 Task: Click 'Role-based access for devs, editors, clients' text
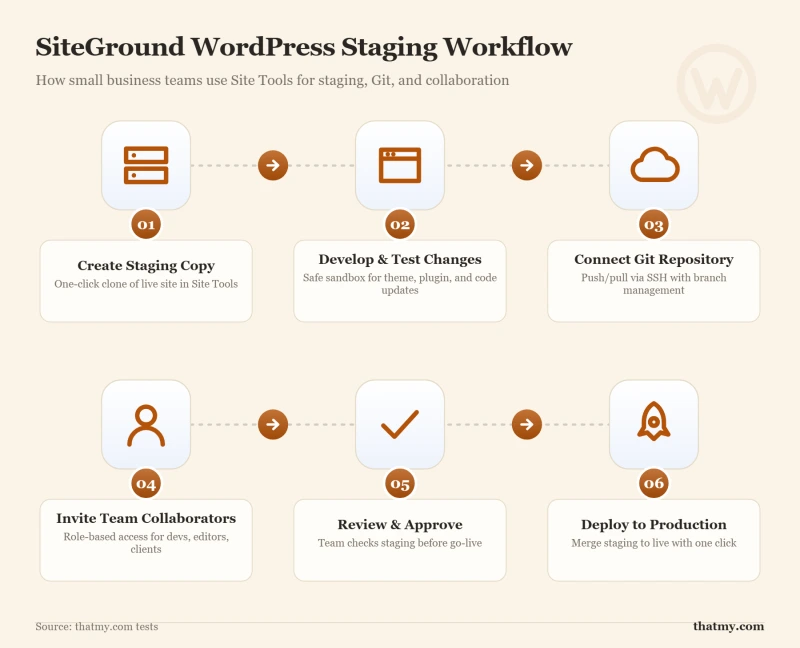[x=146, y=543]
